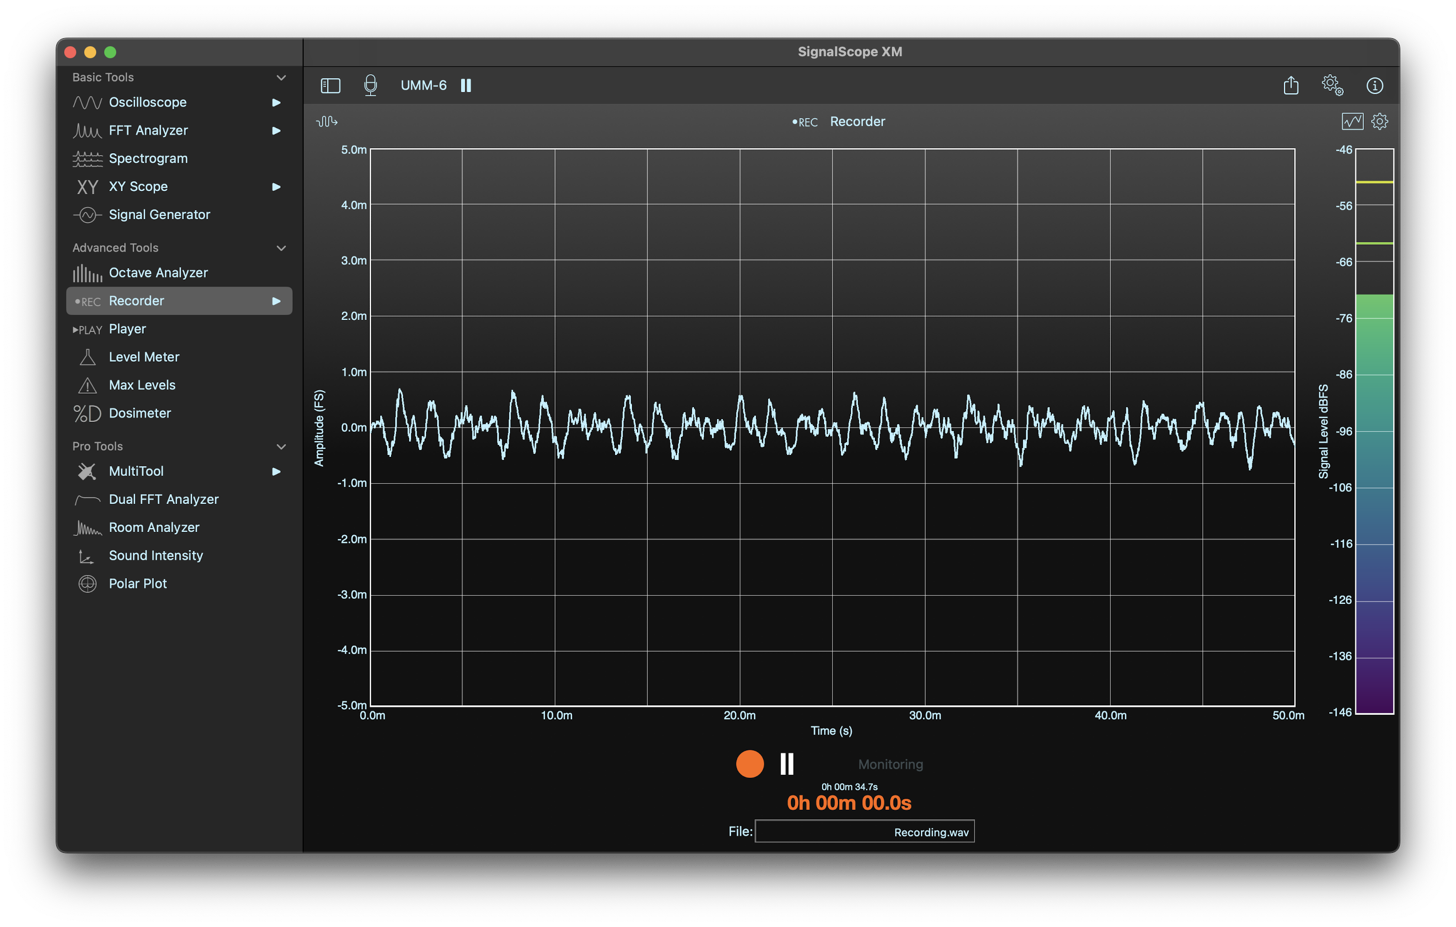1456x927 pixels.
Task: Select the Max Levels warning icon
Action: pos(87,385)
